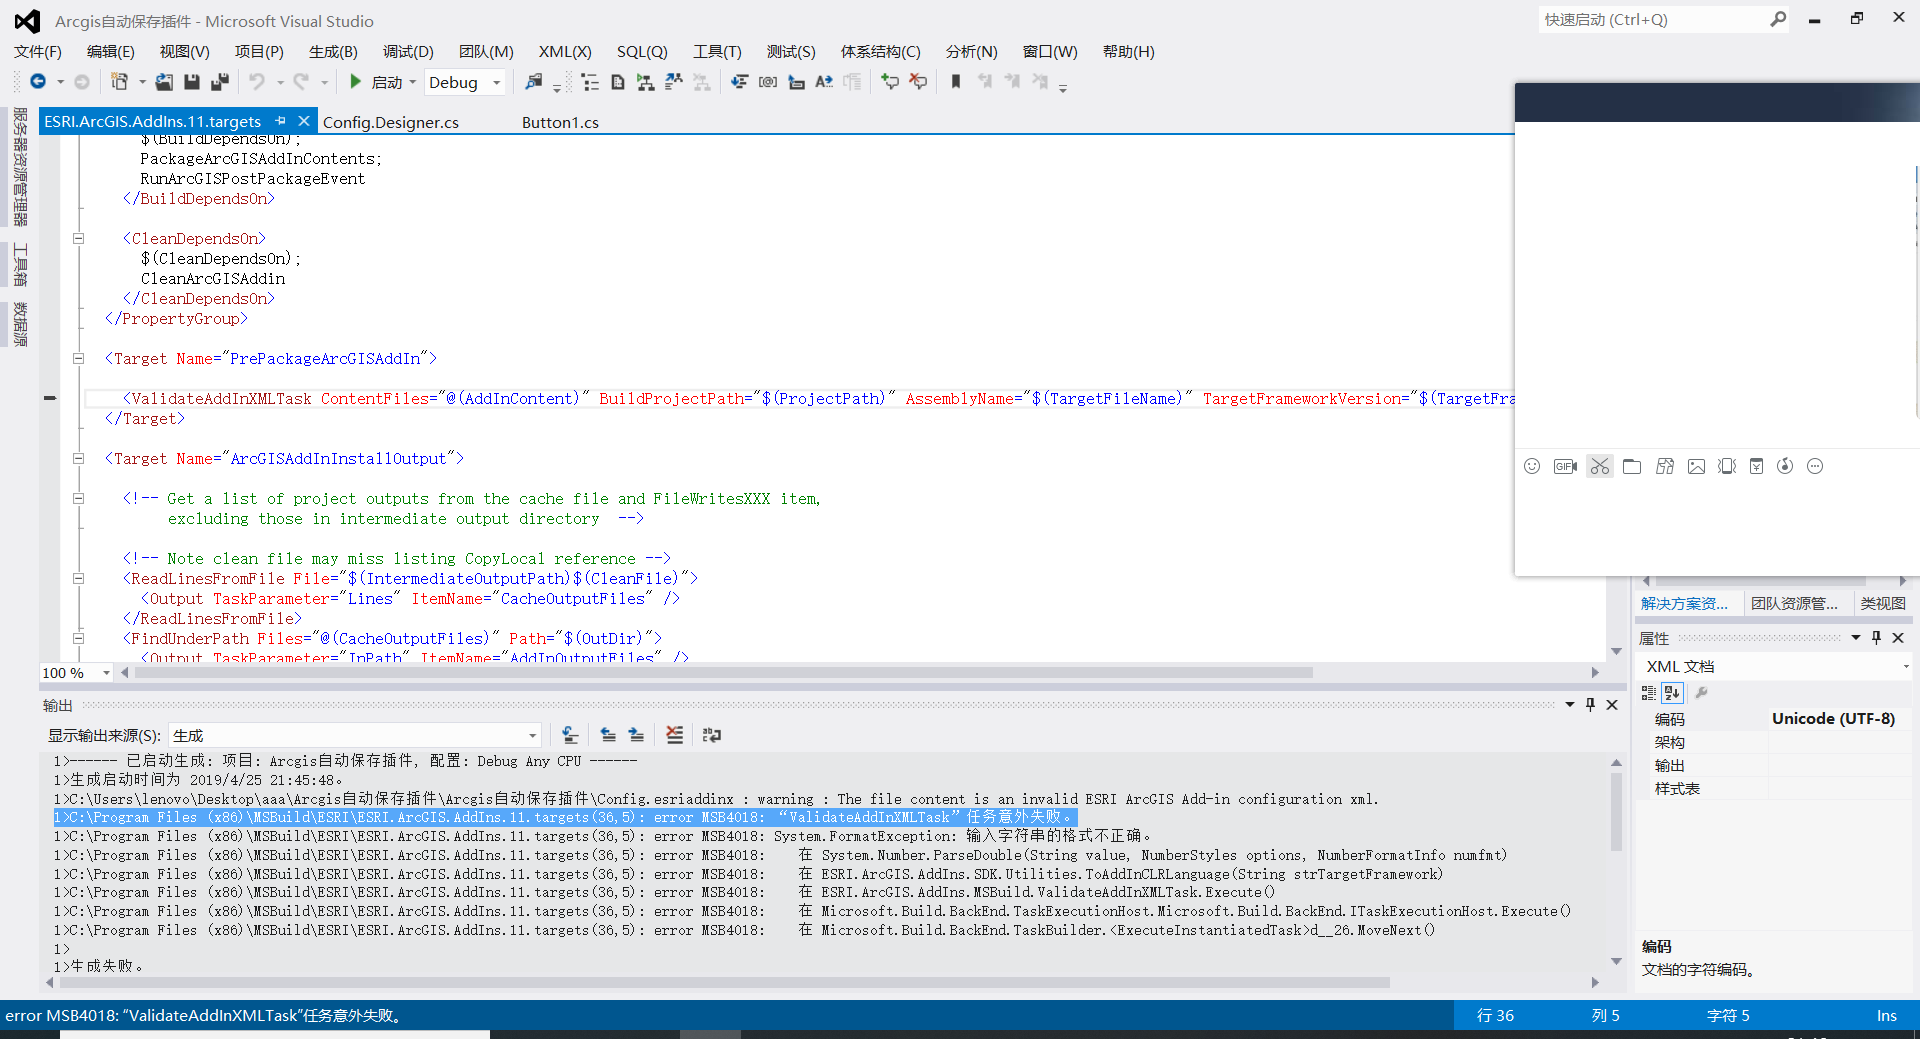Open the 100 % zoom dropdown
1920x1039 pixels.
(106, 673)
